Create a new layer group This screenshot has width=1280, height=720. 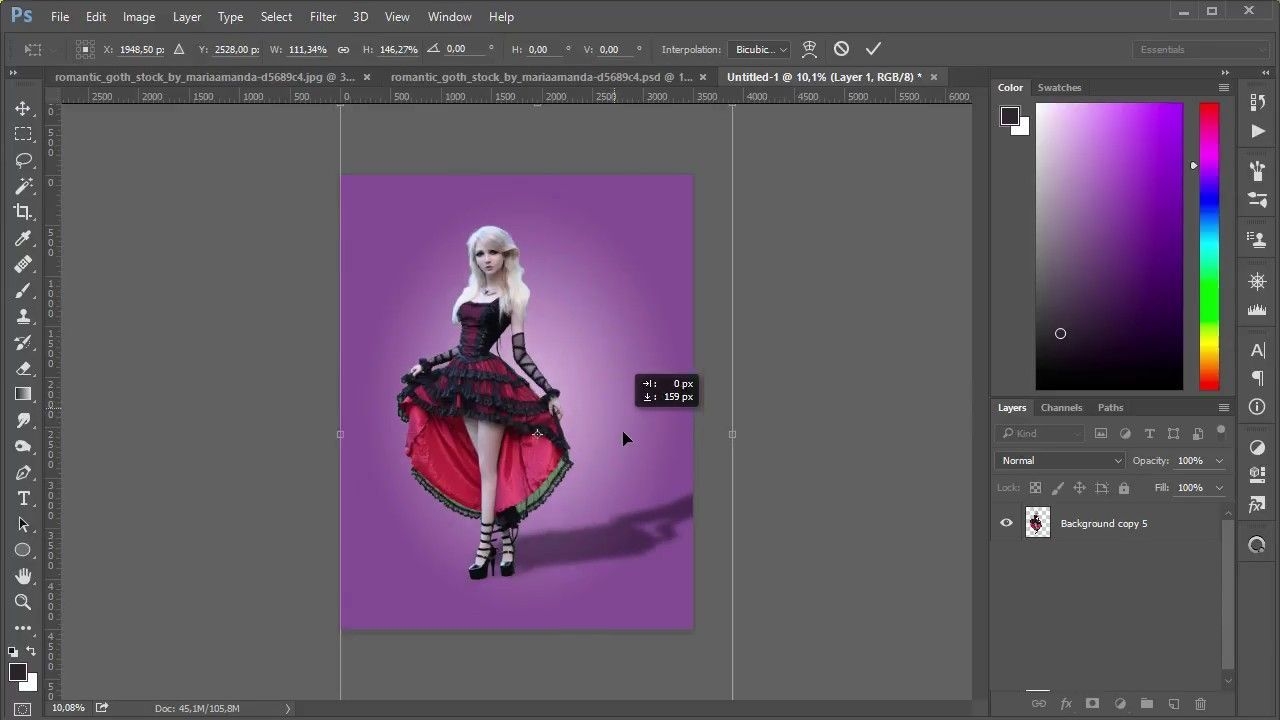(1147, 704)
